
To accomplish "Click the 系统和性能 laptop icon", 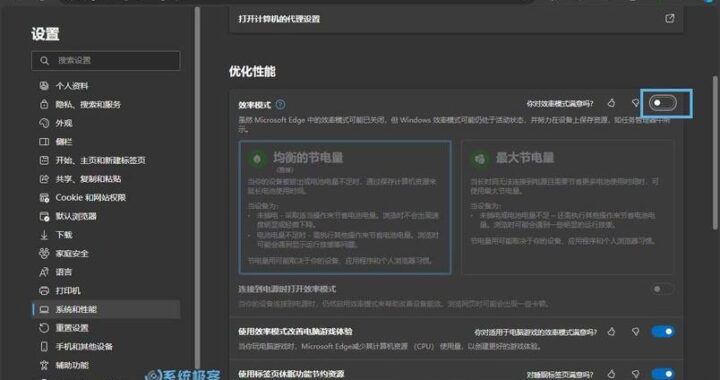I will click(44, 309).
